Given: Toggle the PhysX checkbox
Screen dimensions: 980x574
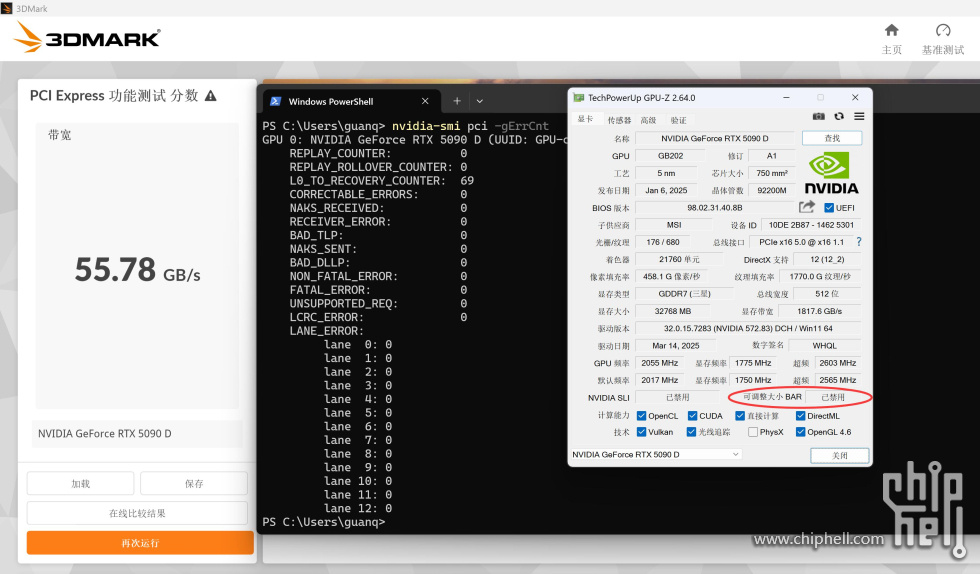Looking at the screenshot, I should pos(752,432).
